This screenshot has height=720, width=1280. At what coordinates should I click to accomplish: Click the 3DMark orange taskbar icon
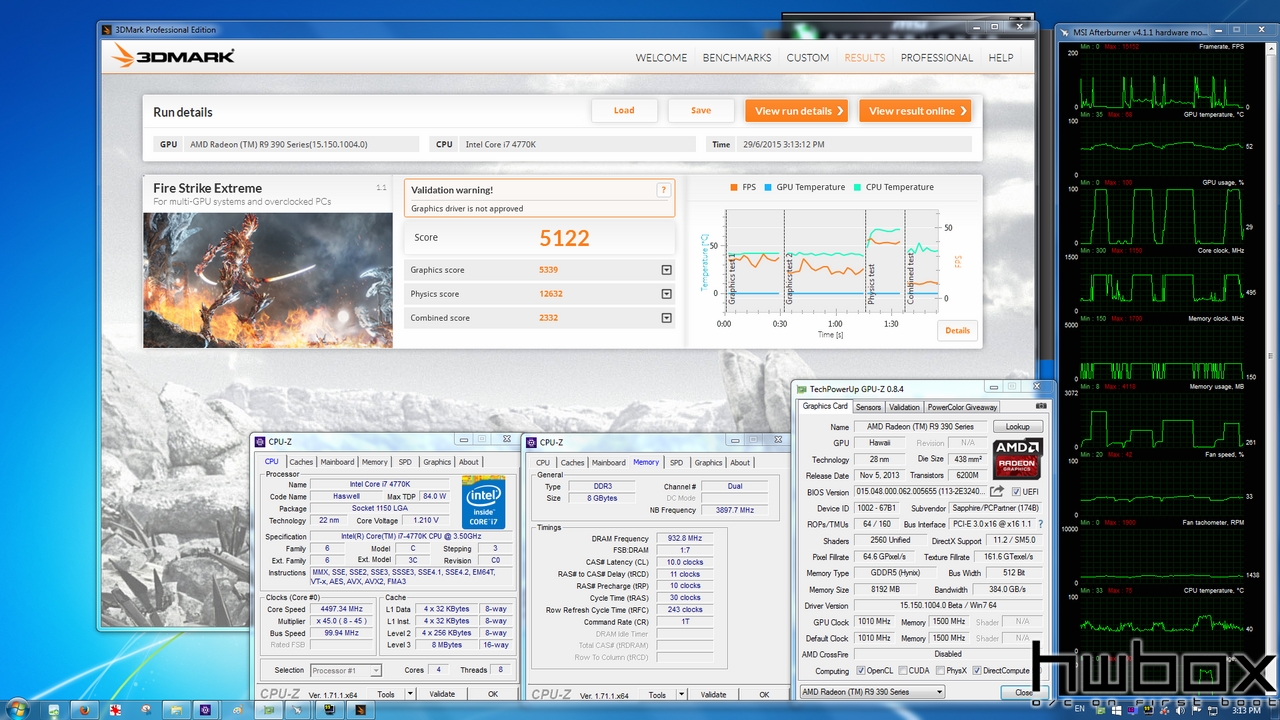click(x=359, y=710)
